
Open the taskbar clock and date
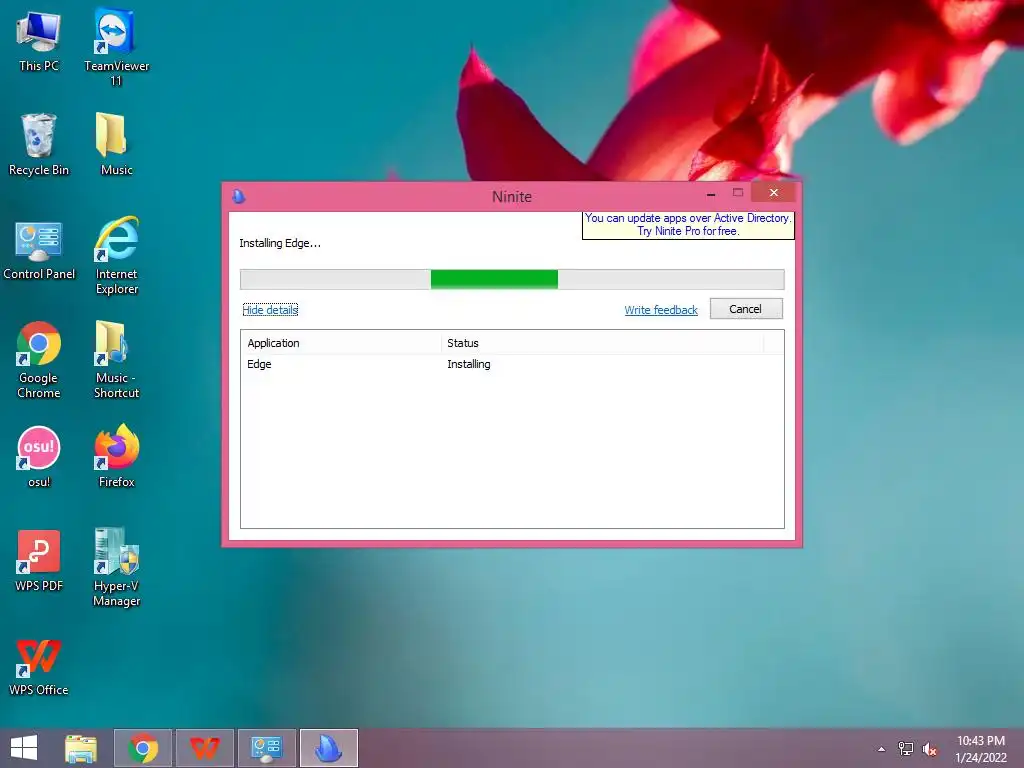tap(981, 749)
